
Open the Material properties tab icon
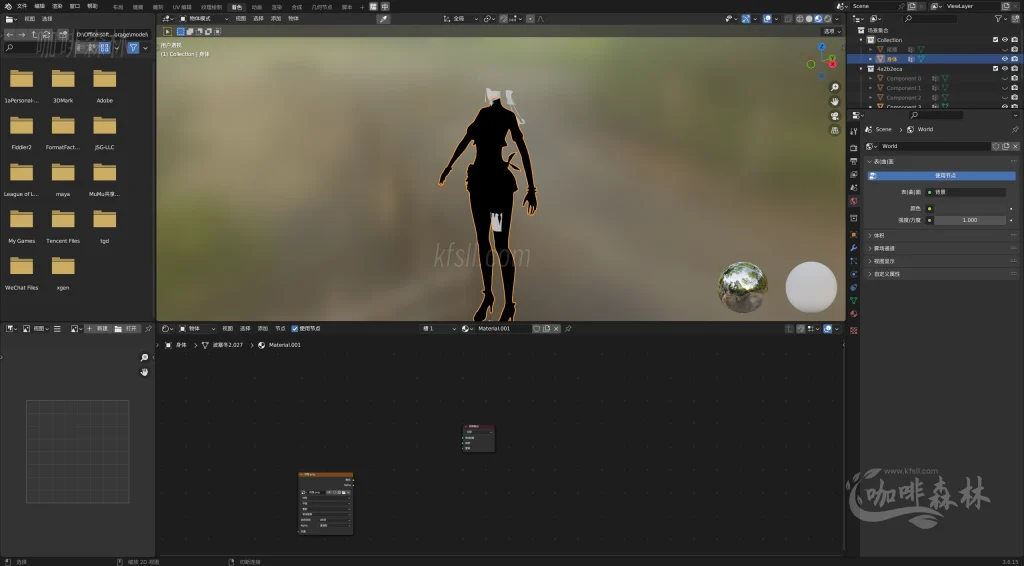tap(854, 314)
